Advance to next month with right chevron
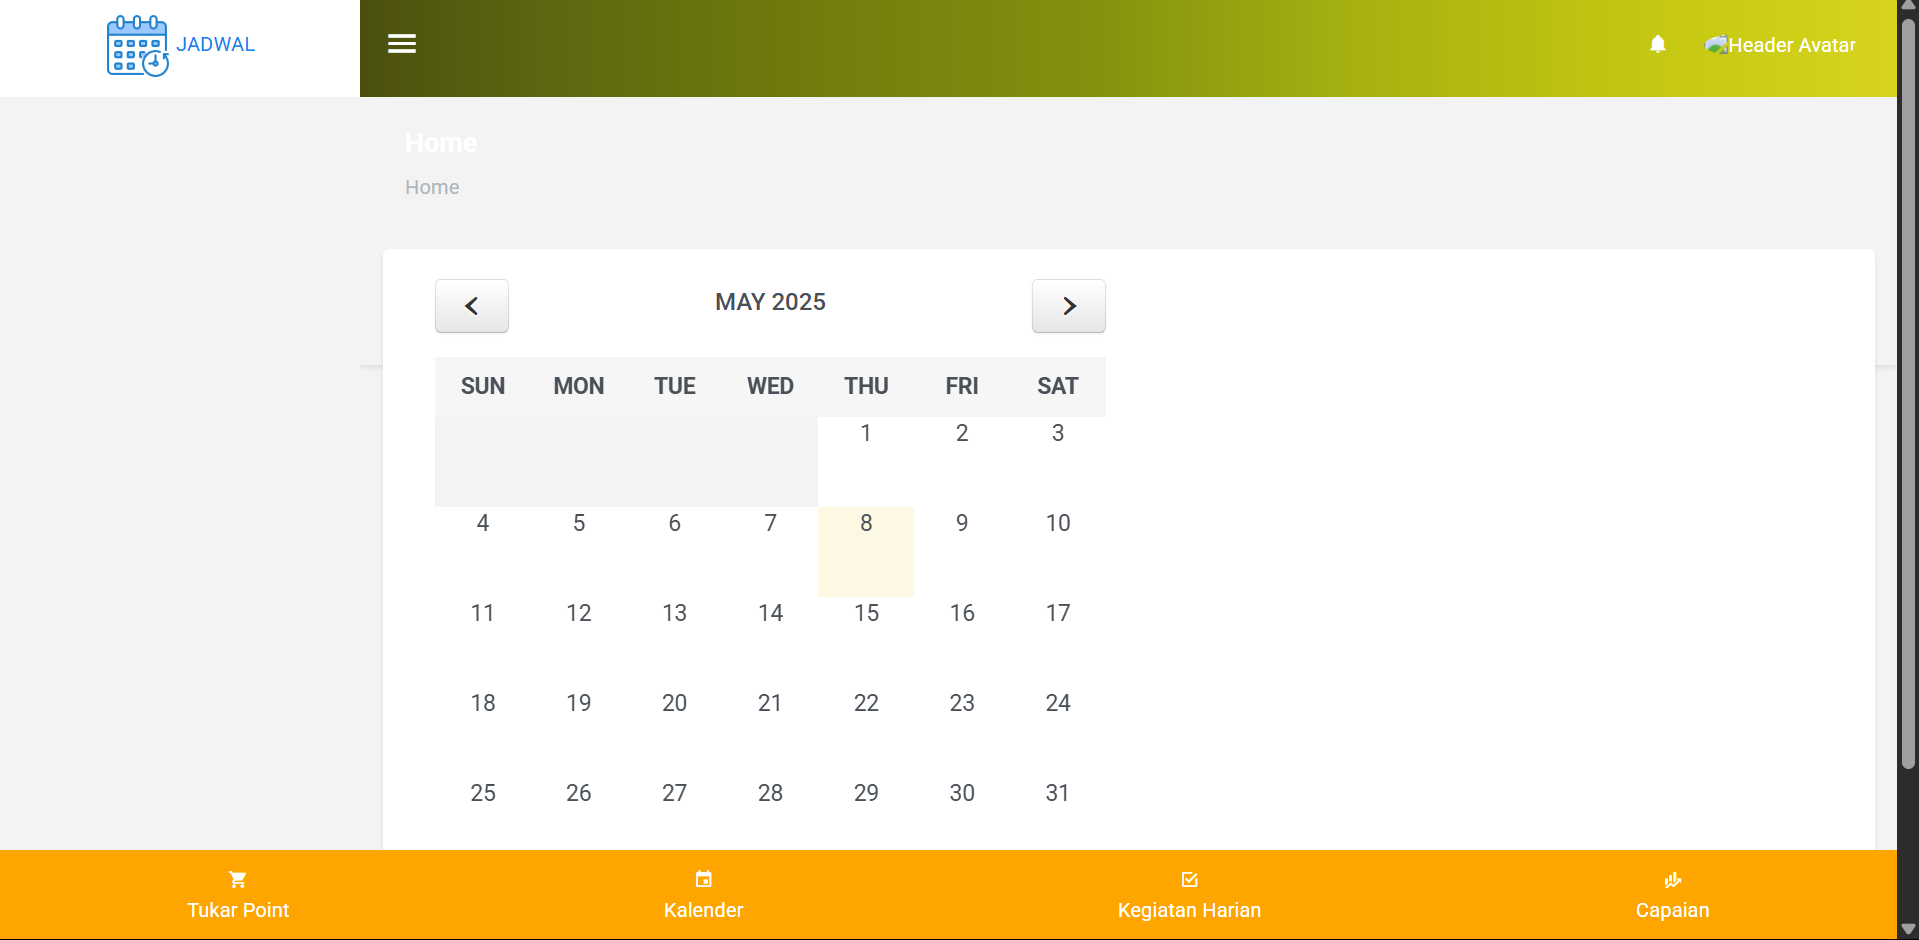The width and height of the screenshot is (1919, 940). (x=1068, y=306)
